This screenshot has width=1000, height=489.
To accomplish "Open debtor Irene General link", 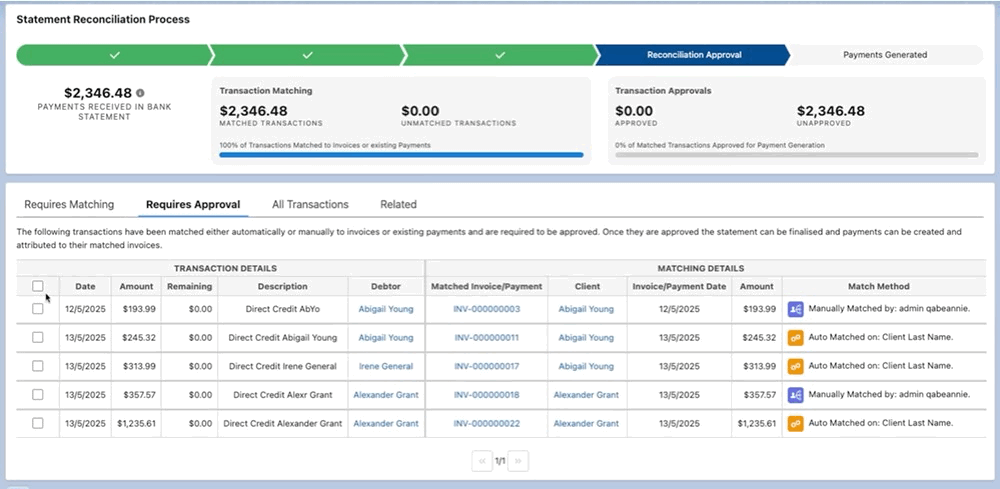I will [386, 366].
